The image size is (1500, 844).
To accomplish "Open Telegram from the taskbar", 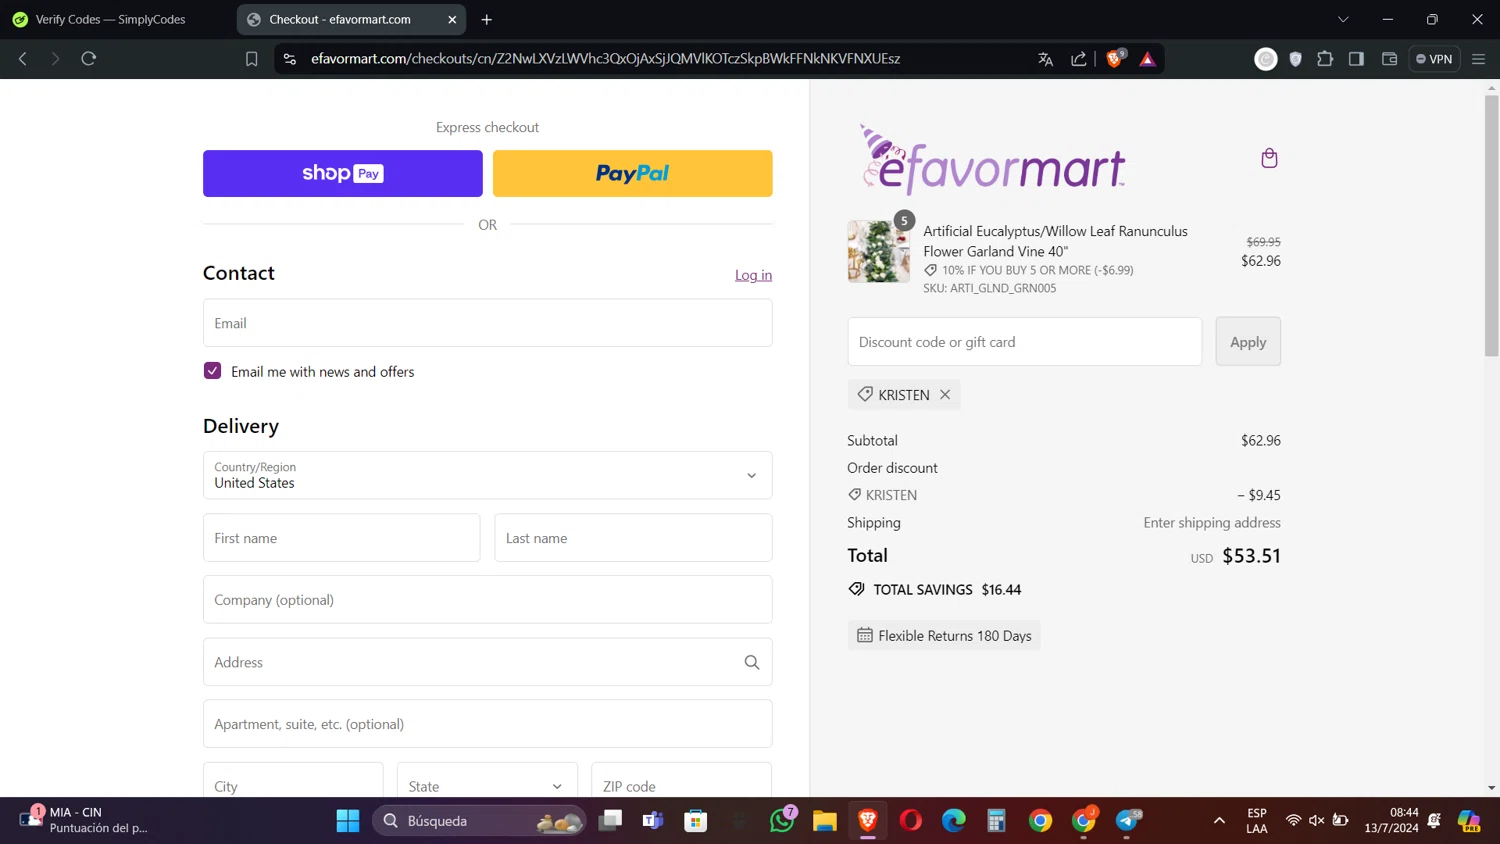I will point(1127,821).
